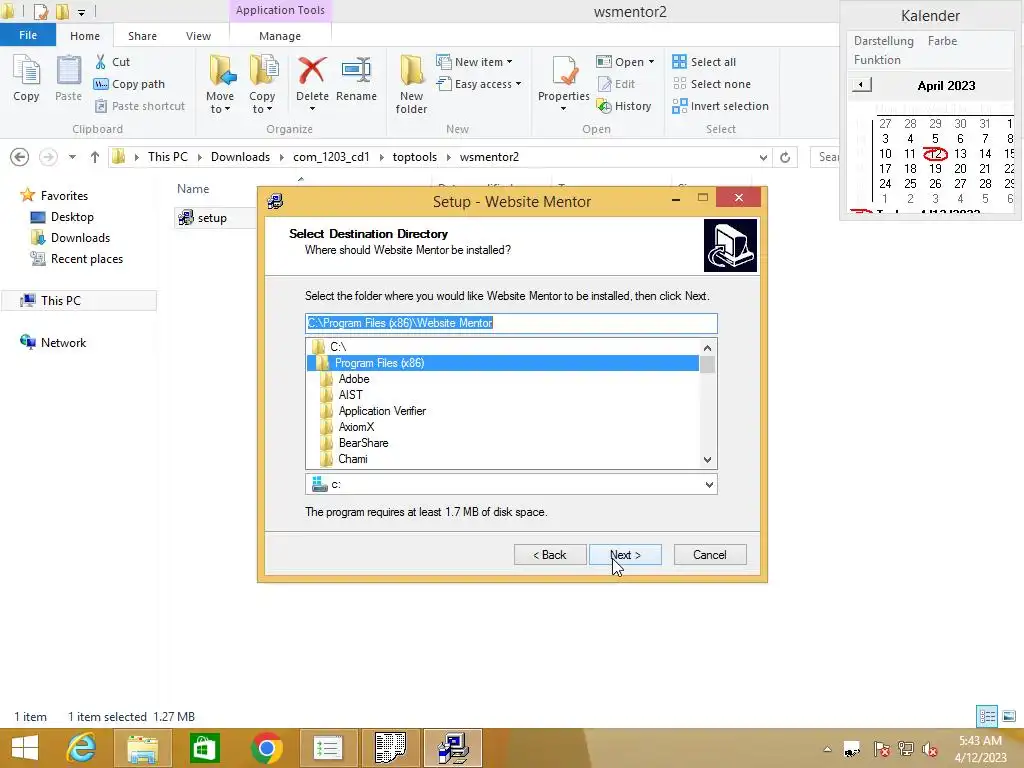Click Next in the Setup wizard
1024x768 pixels.
click(625, 554)
